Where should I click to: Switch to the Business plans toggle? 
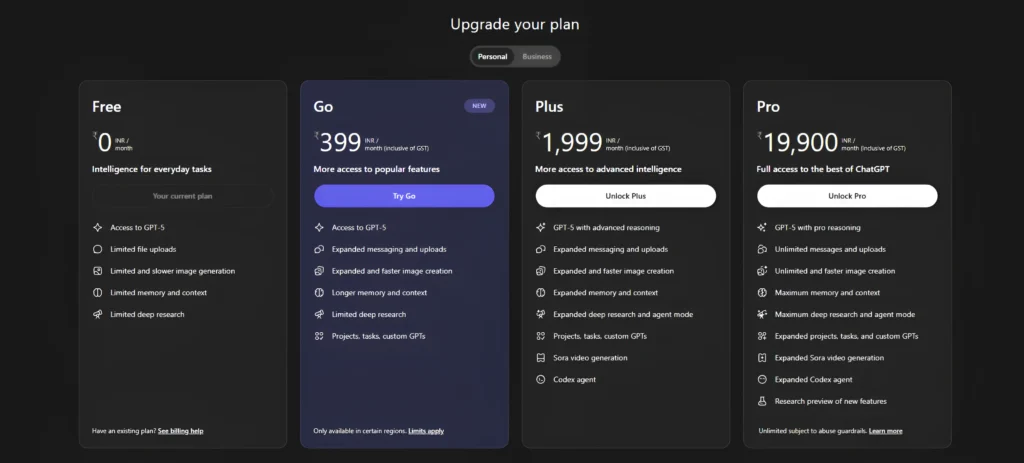tap(537, 57)
